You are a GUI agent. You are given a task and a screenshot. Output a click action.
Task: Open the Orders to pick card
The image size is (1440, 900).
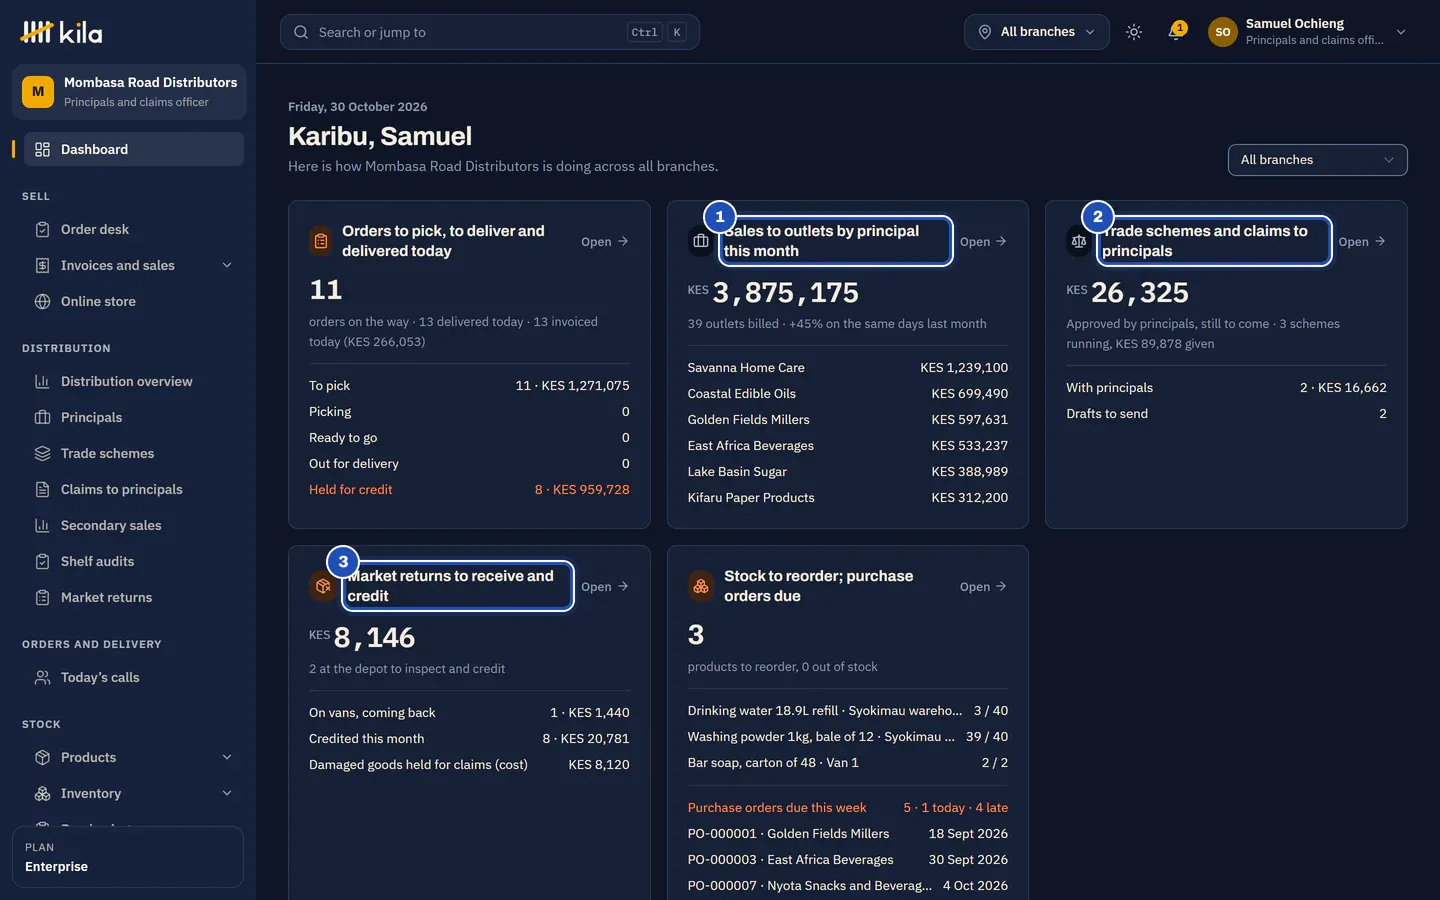click(x=605, y=242)
